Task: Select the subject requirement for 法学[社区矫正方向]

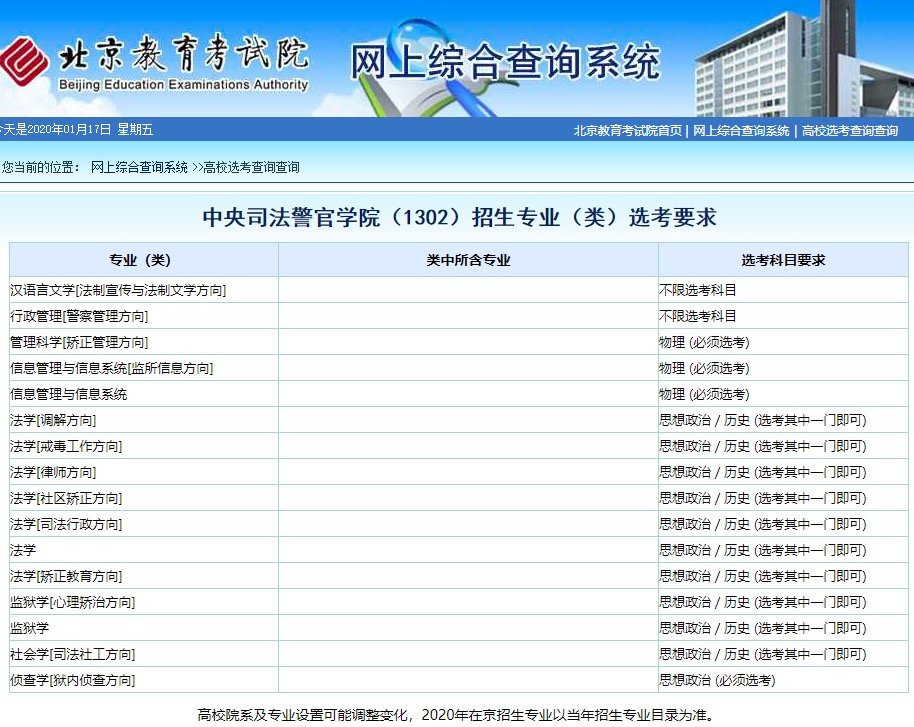Action: point(763,498)
